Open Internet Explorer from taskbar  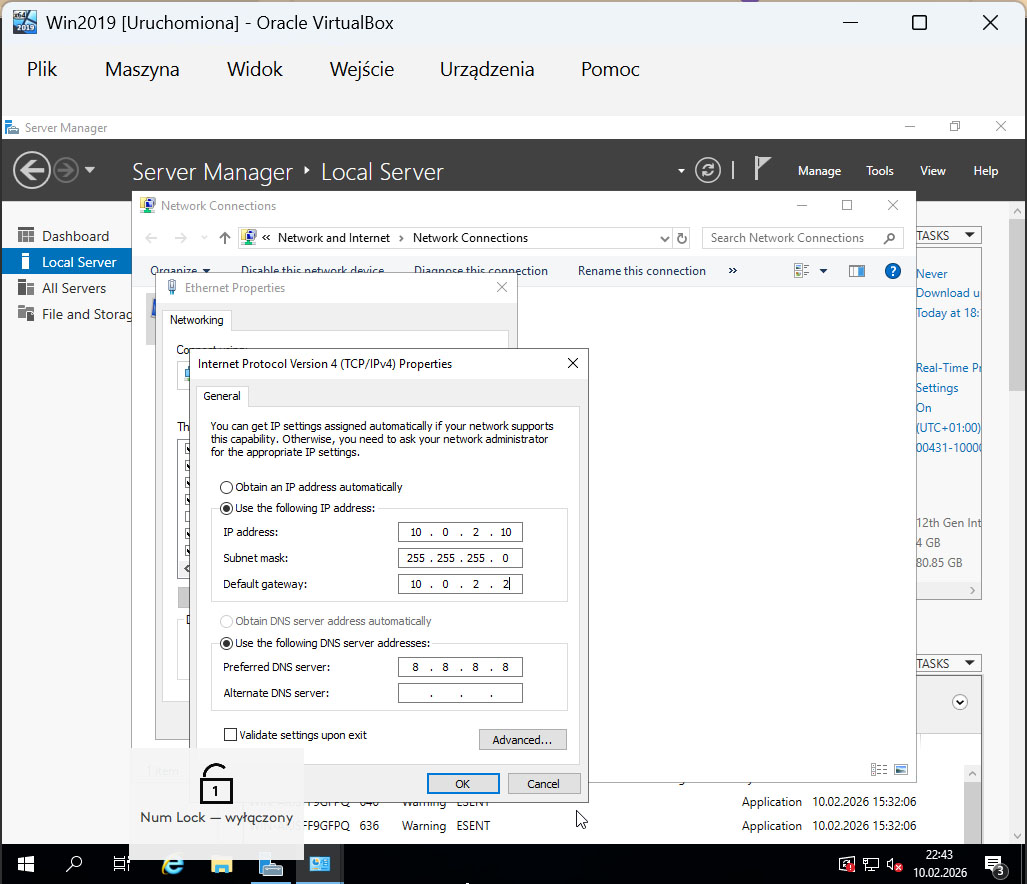click(x=174, y=864)
